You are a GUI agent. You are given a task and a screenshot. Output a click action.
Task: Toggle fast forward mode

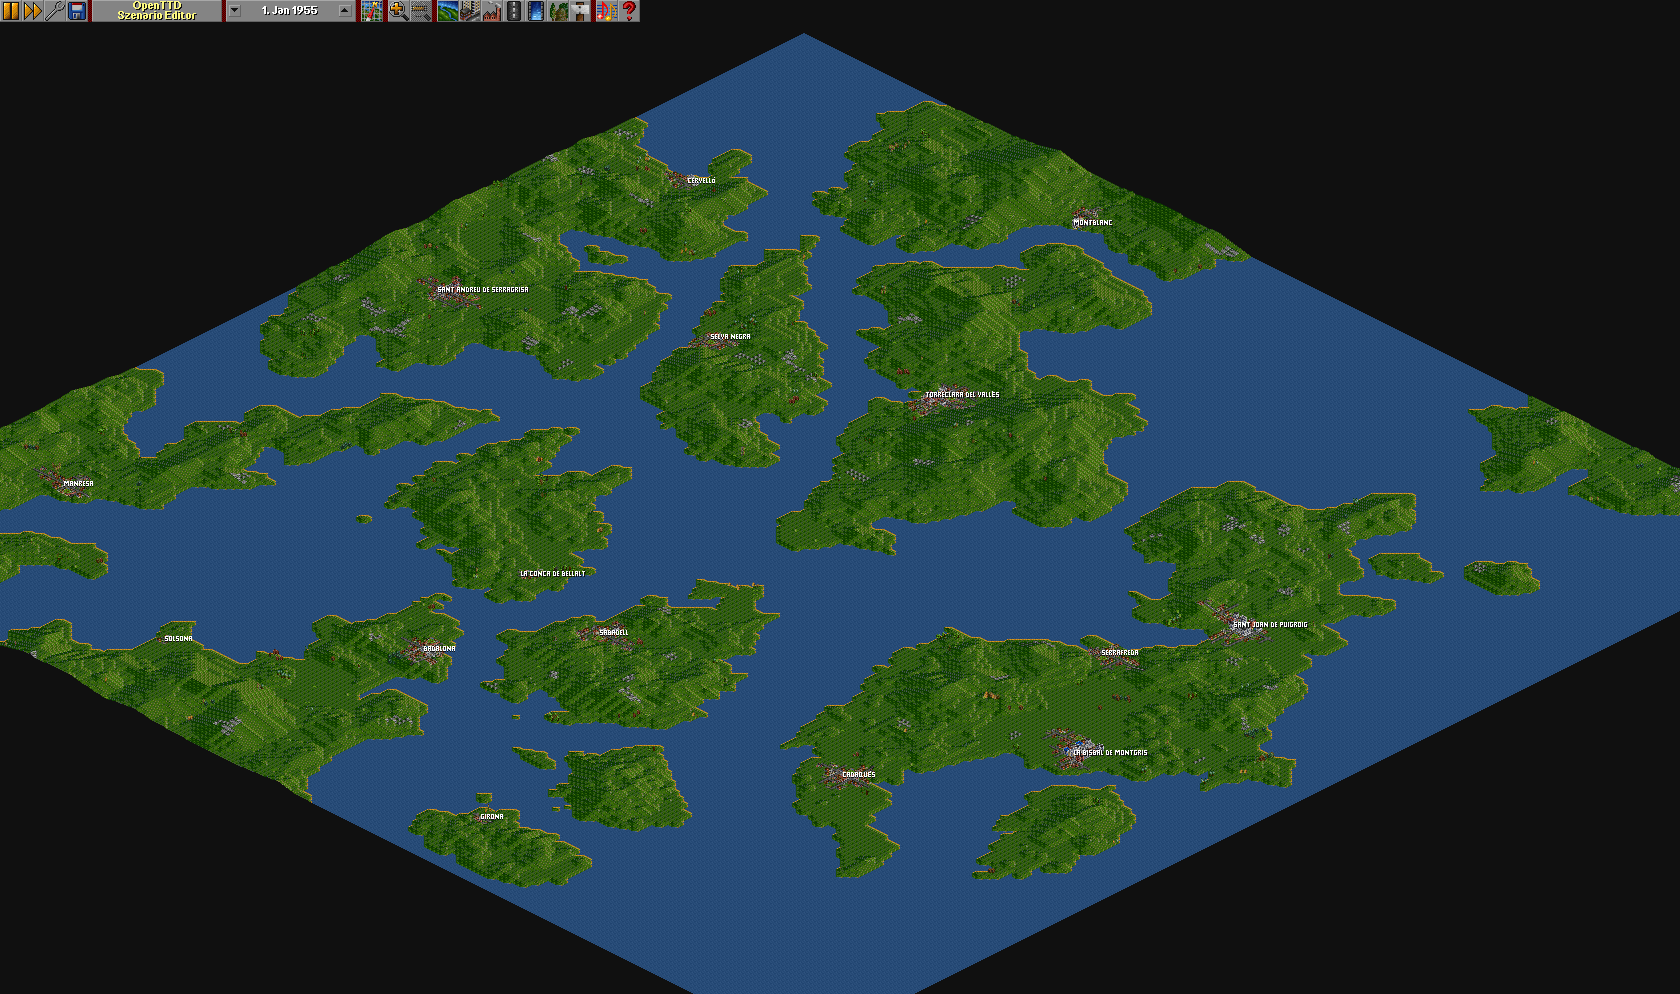point(33,11)
